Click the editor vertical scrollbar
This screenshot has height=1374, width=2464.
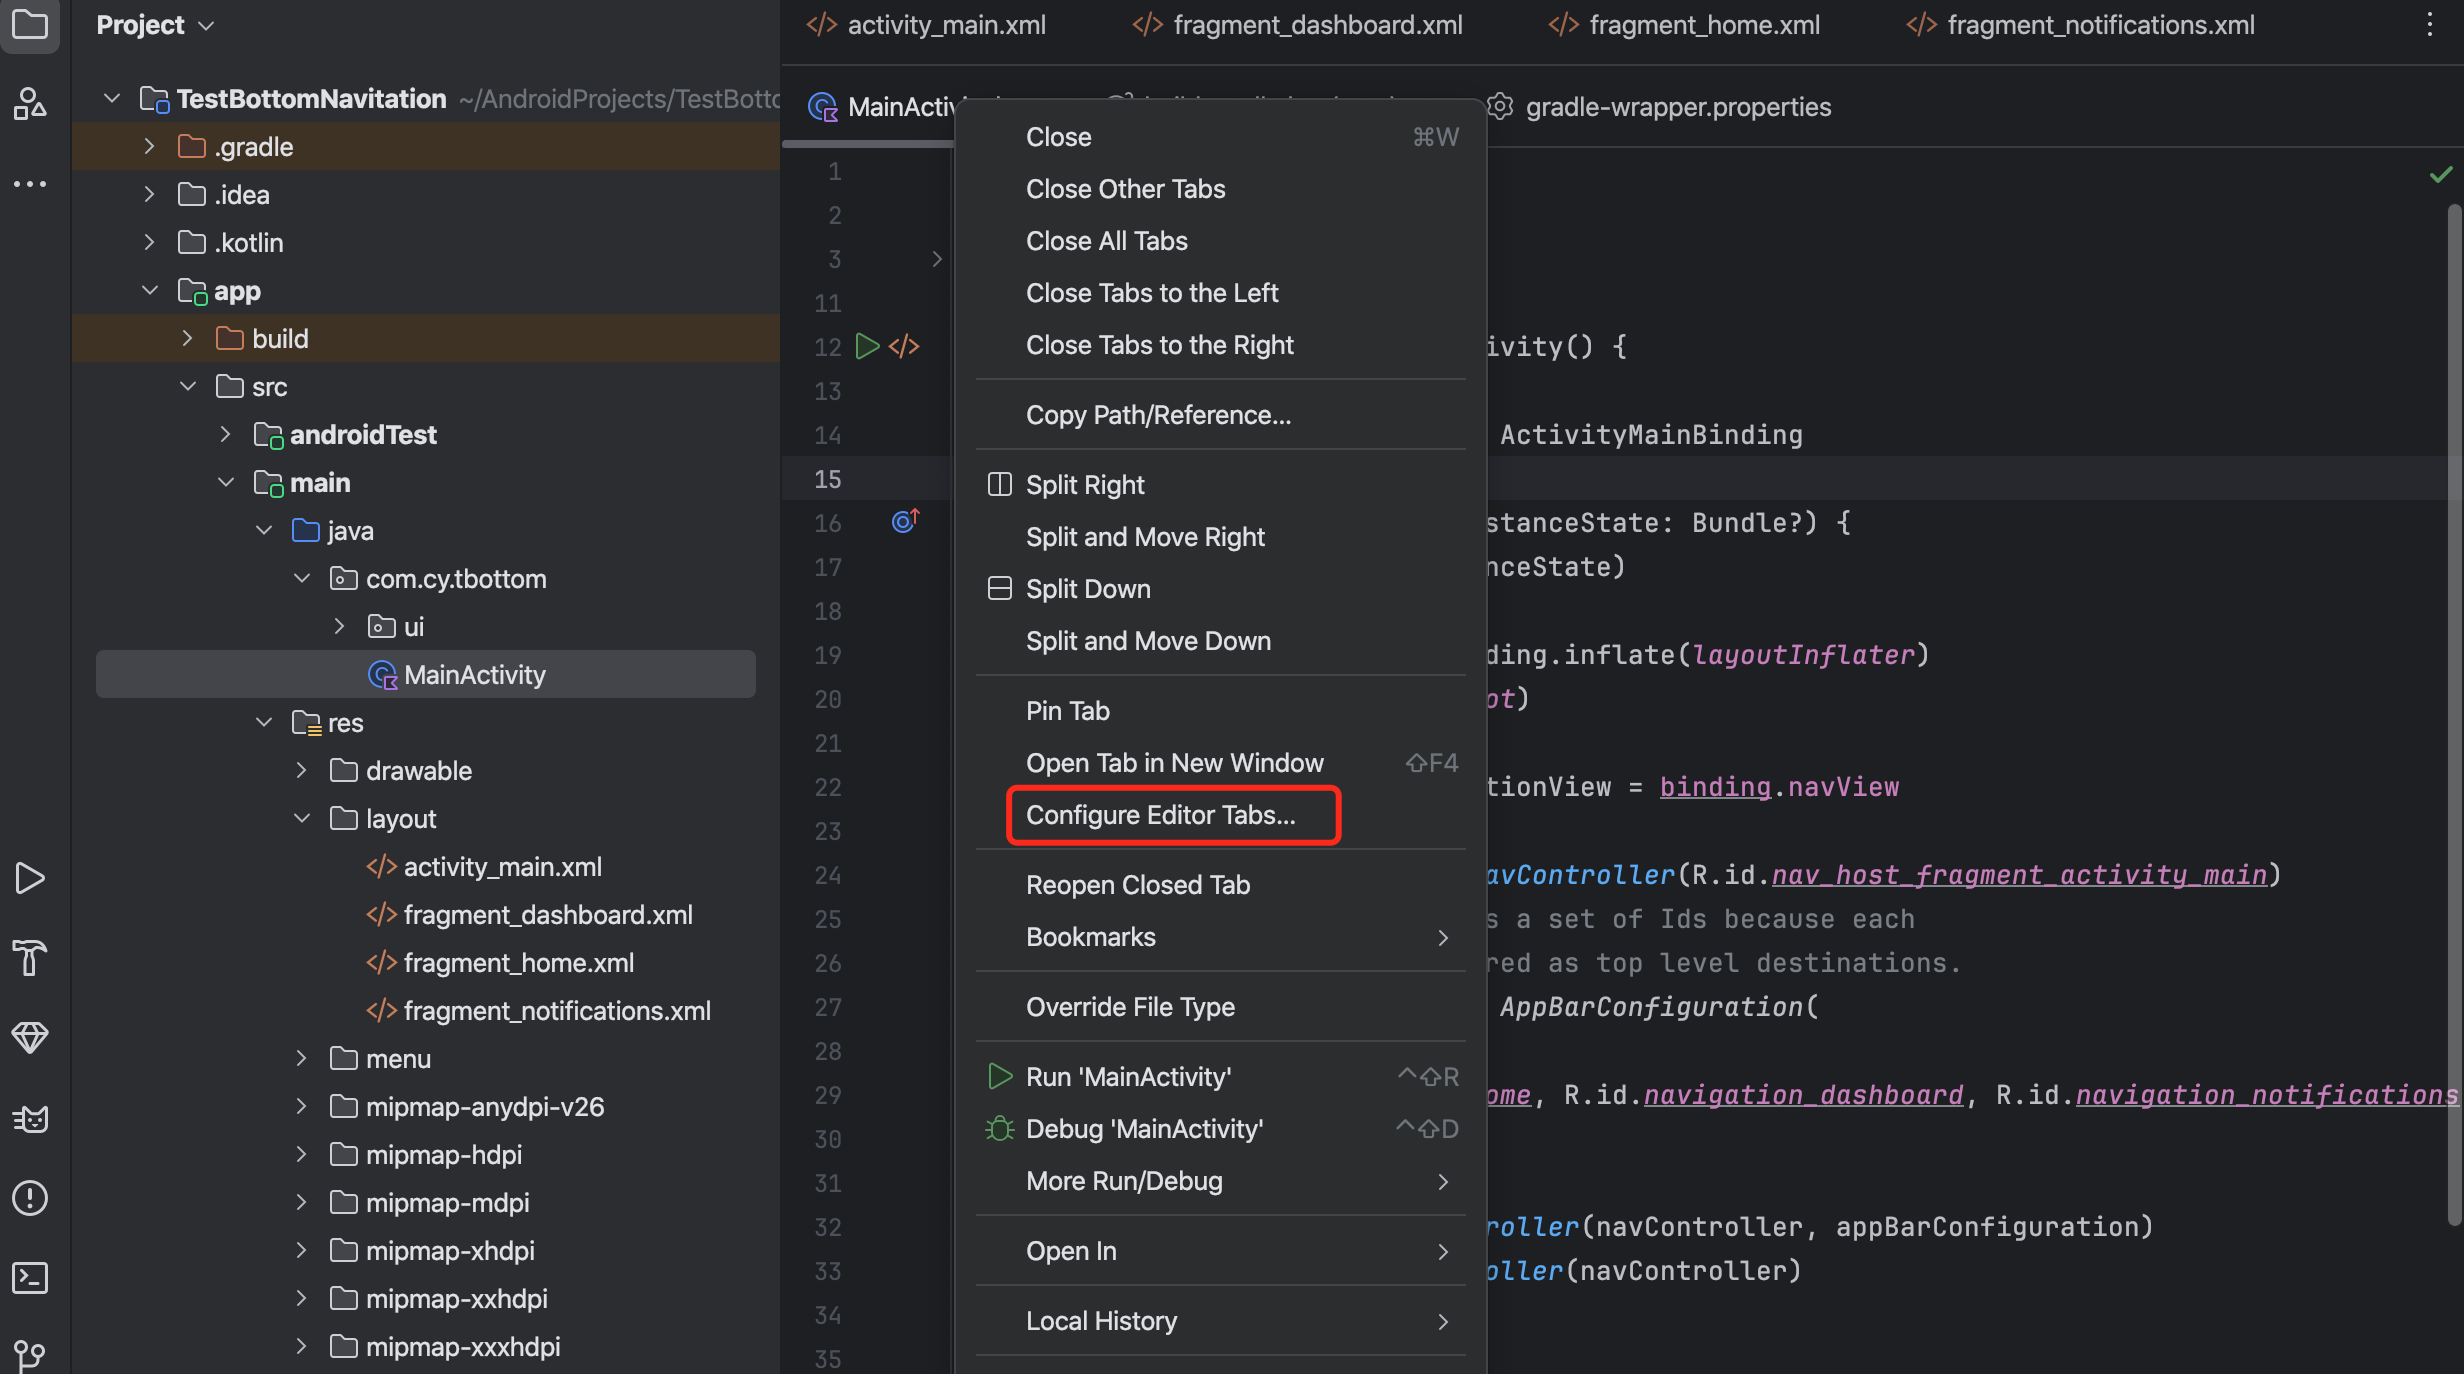point(2454,713)
